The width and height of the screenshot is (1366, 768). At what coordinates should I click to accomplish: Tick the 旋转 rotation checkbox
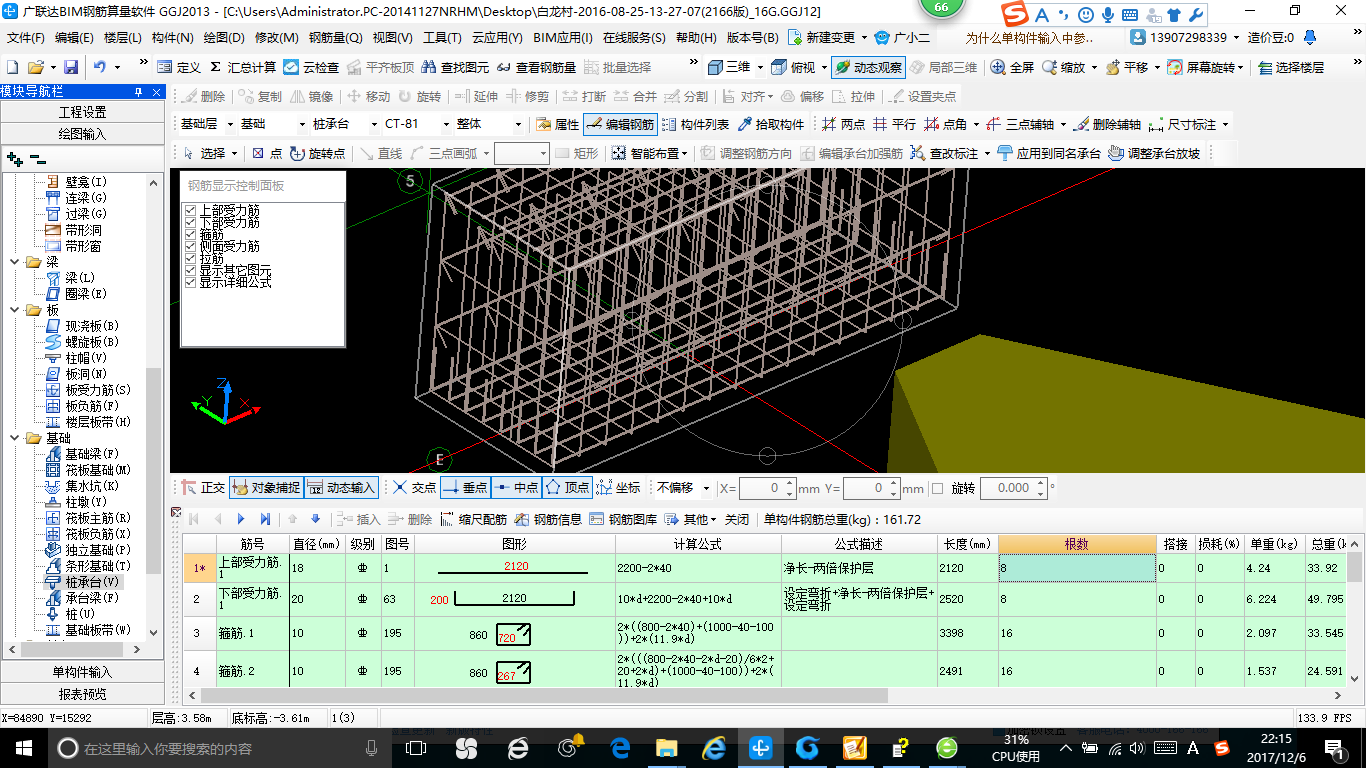point(937,488)
